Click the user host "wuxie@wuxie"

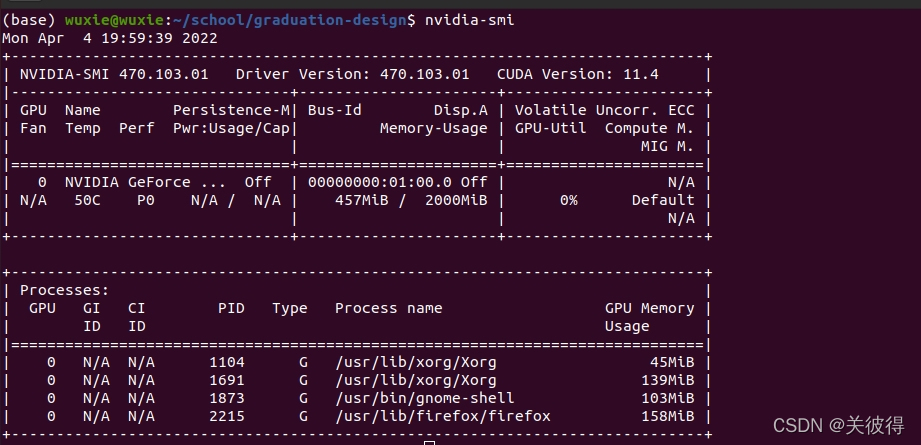coord(115,21)
